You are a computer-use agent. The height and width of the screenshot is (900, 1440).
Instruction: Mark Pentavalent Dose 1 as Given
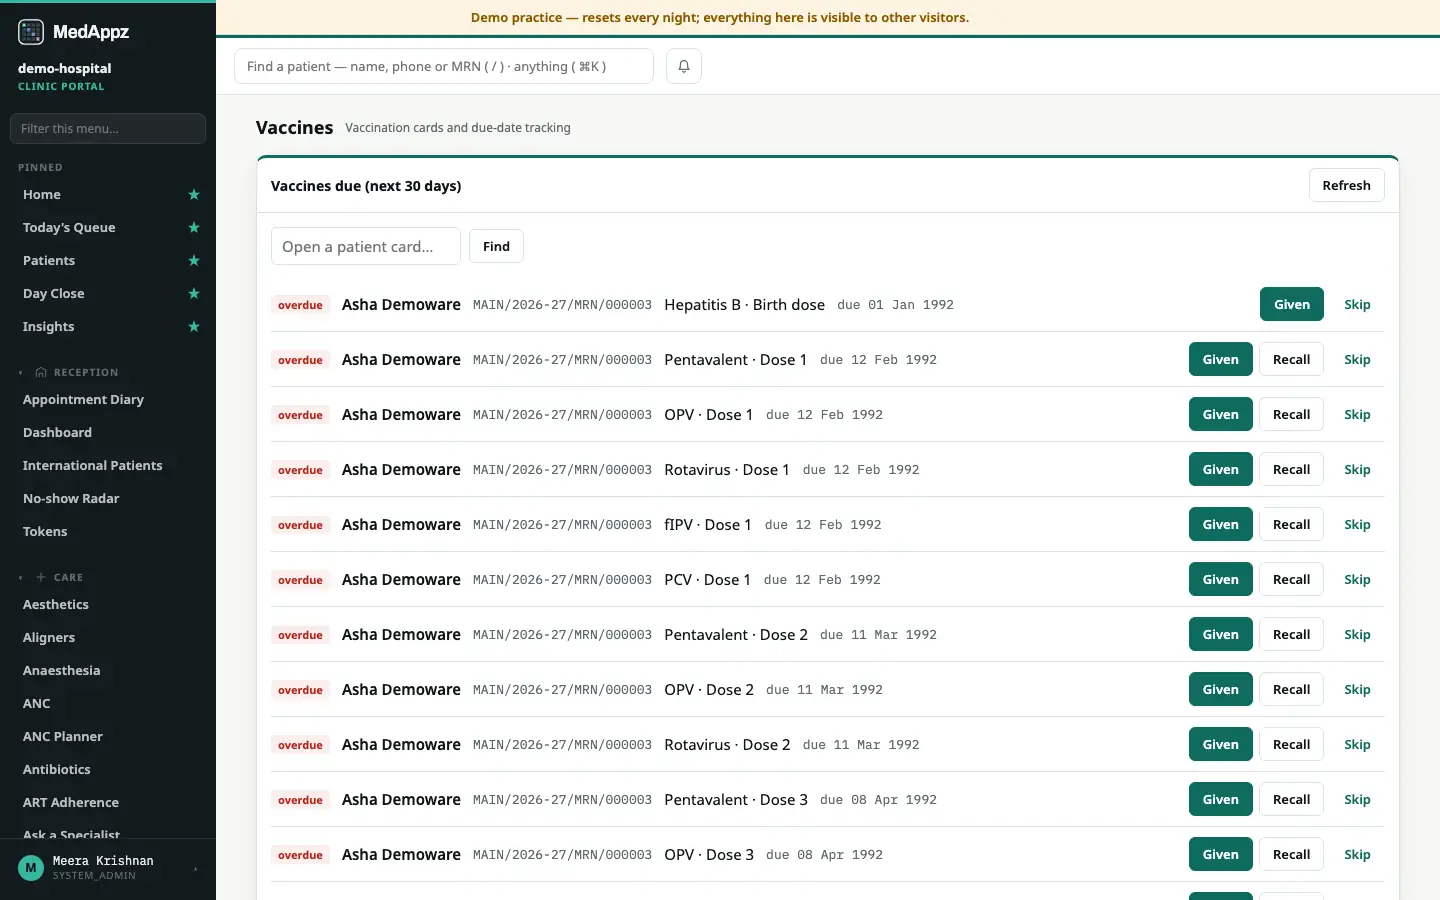(x=1220, y=360)
